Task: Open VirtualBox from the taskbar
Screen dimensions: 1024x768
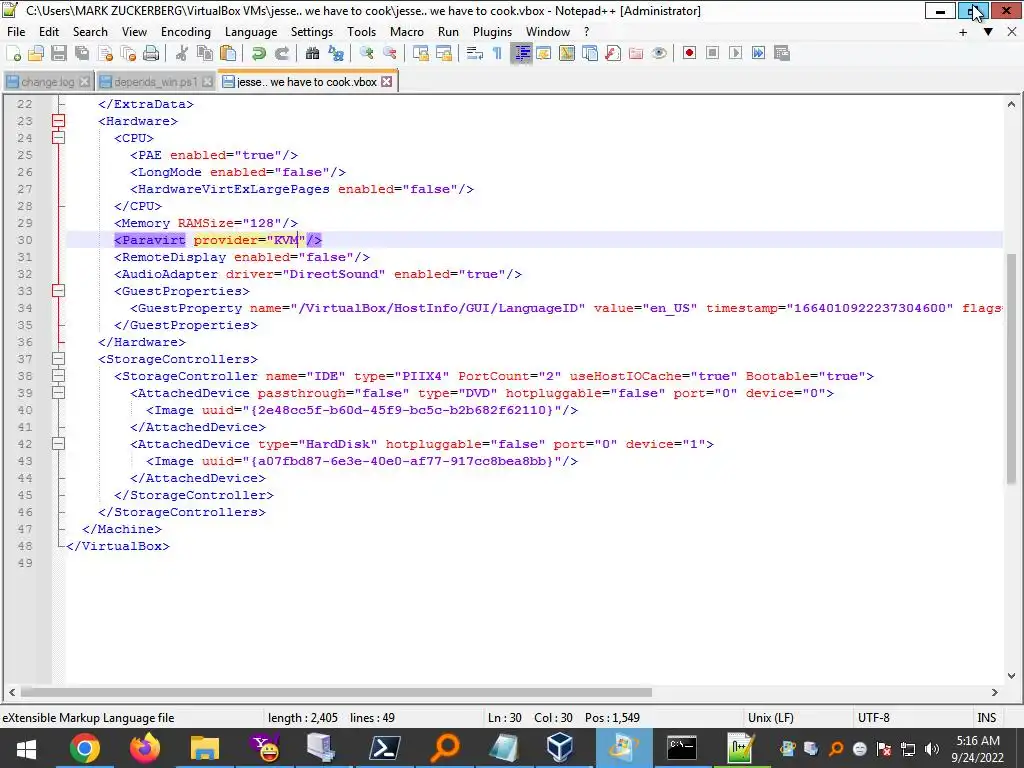Action: click(560, 748)
